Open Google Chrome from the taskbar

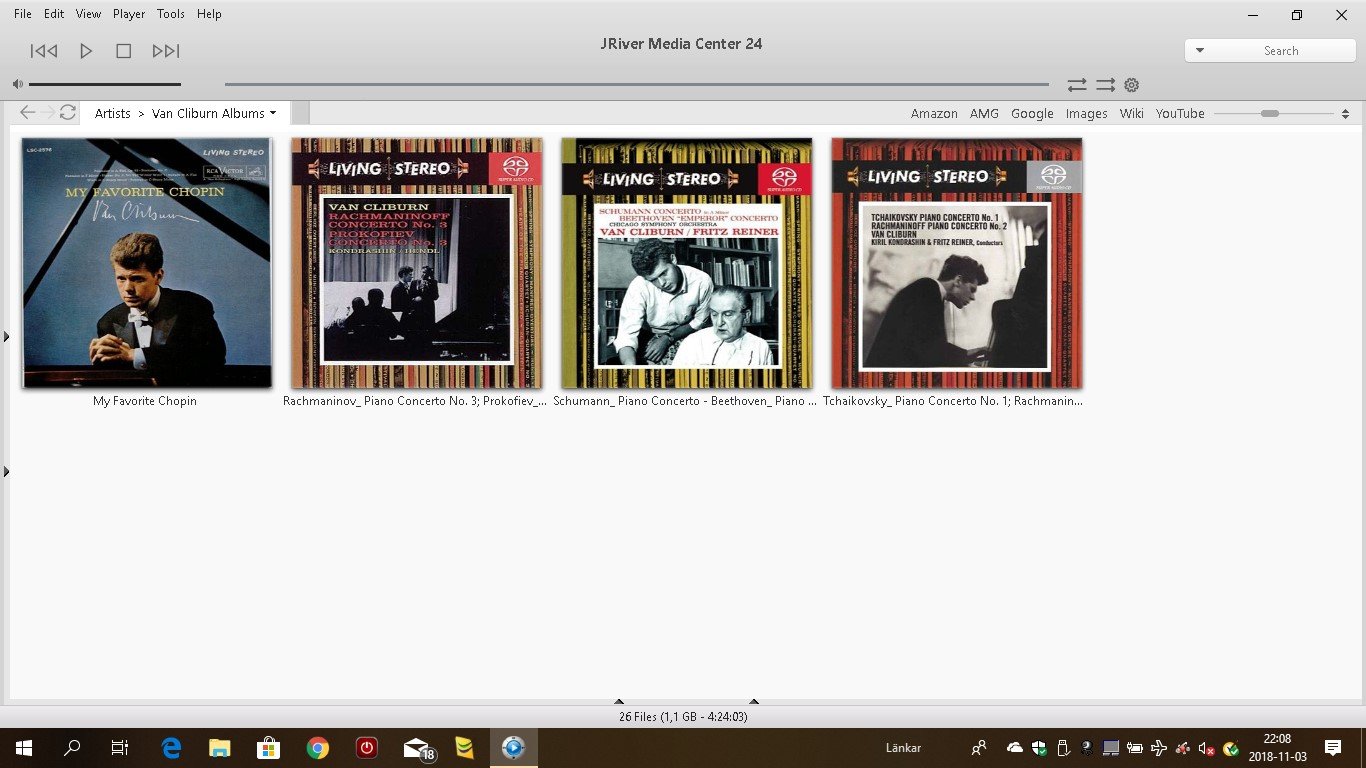coord(318,748)
